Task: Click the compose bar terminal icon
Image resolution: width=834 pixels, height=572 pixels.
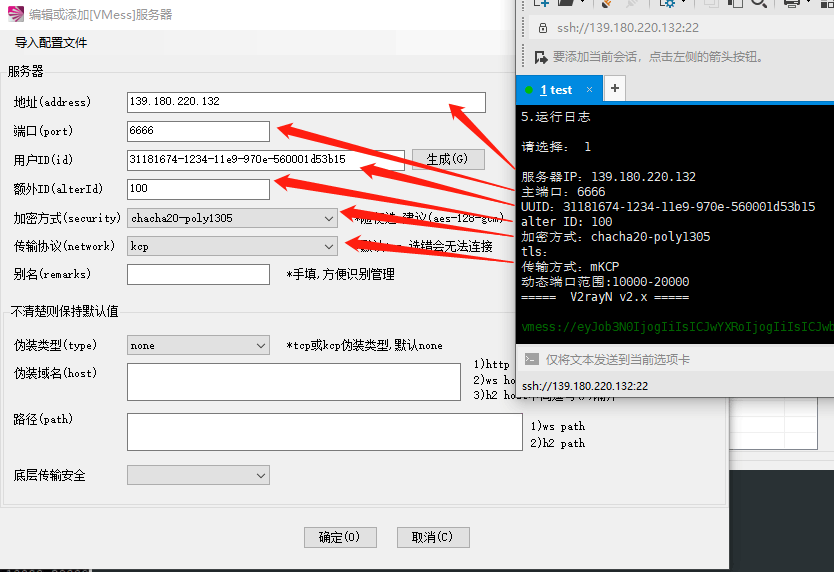Action: (532, 359)
